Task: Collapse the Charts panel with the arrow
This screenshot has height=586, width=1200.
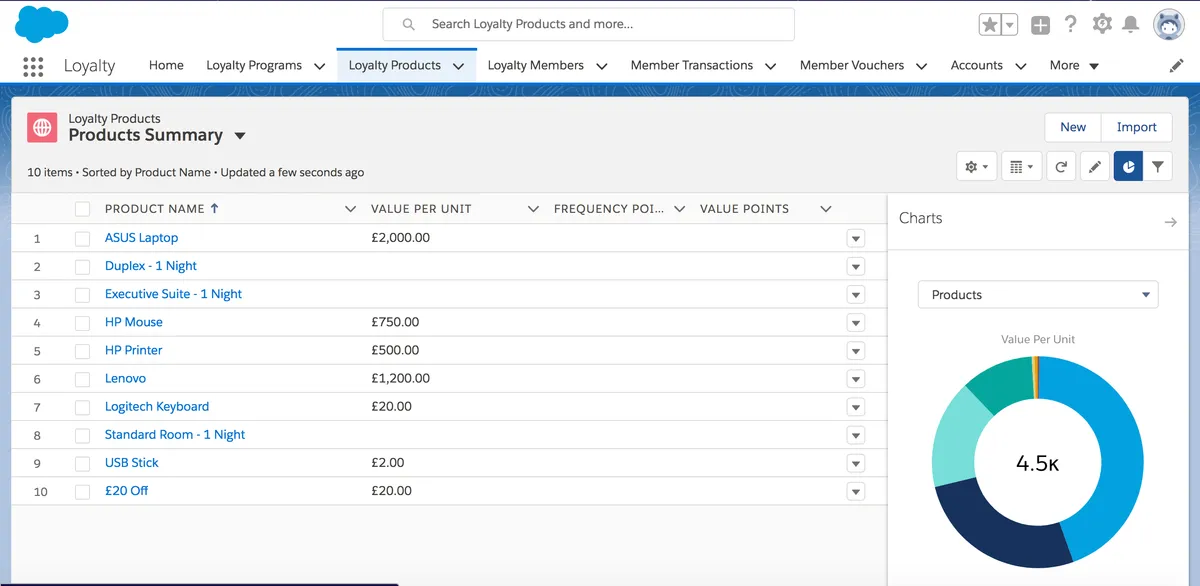Action: click(x=1170, y=222)
